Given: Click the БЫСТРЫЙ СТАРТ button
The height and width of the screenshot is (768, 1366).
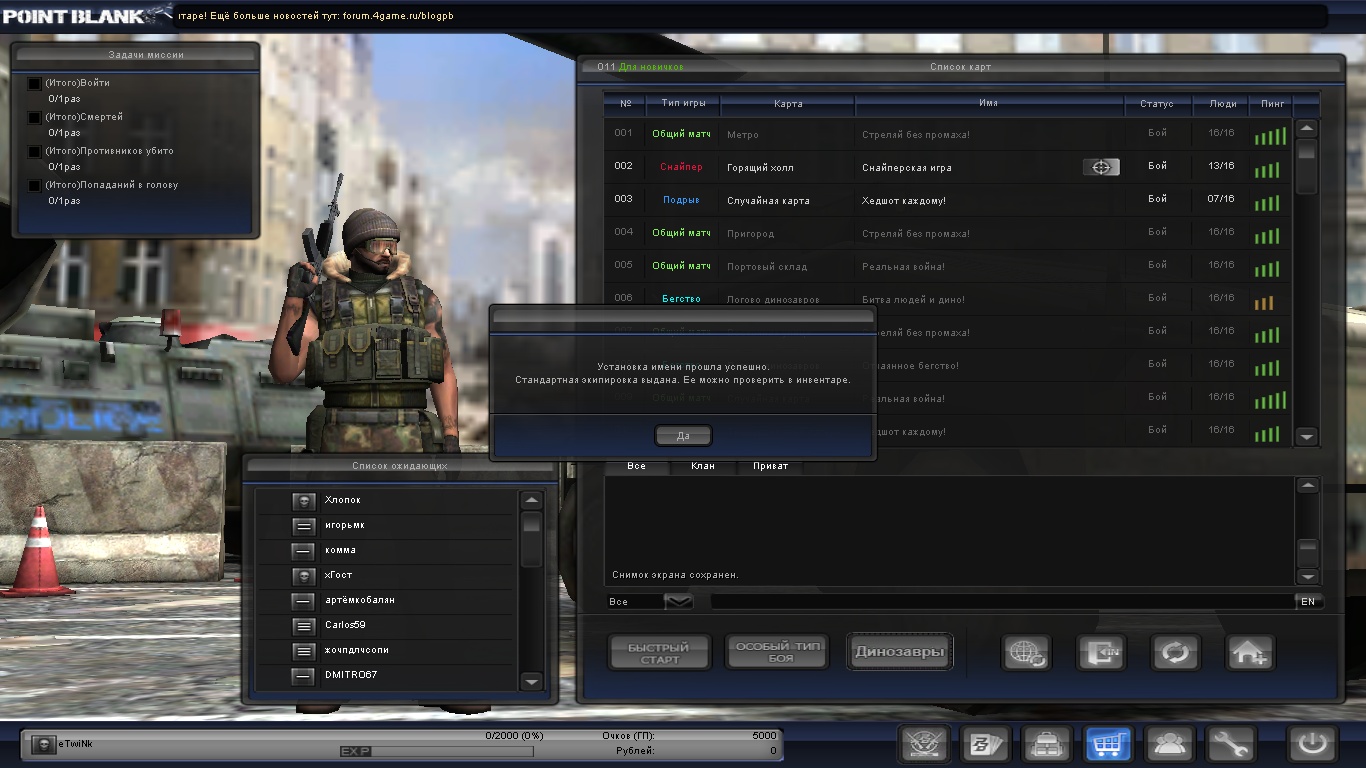Looking at the screenshot, I should pyautogui.click(x=660, y=653).
